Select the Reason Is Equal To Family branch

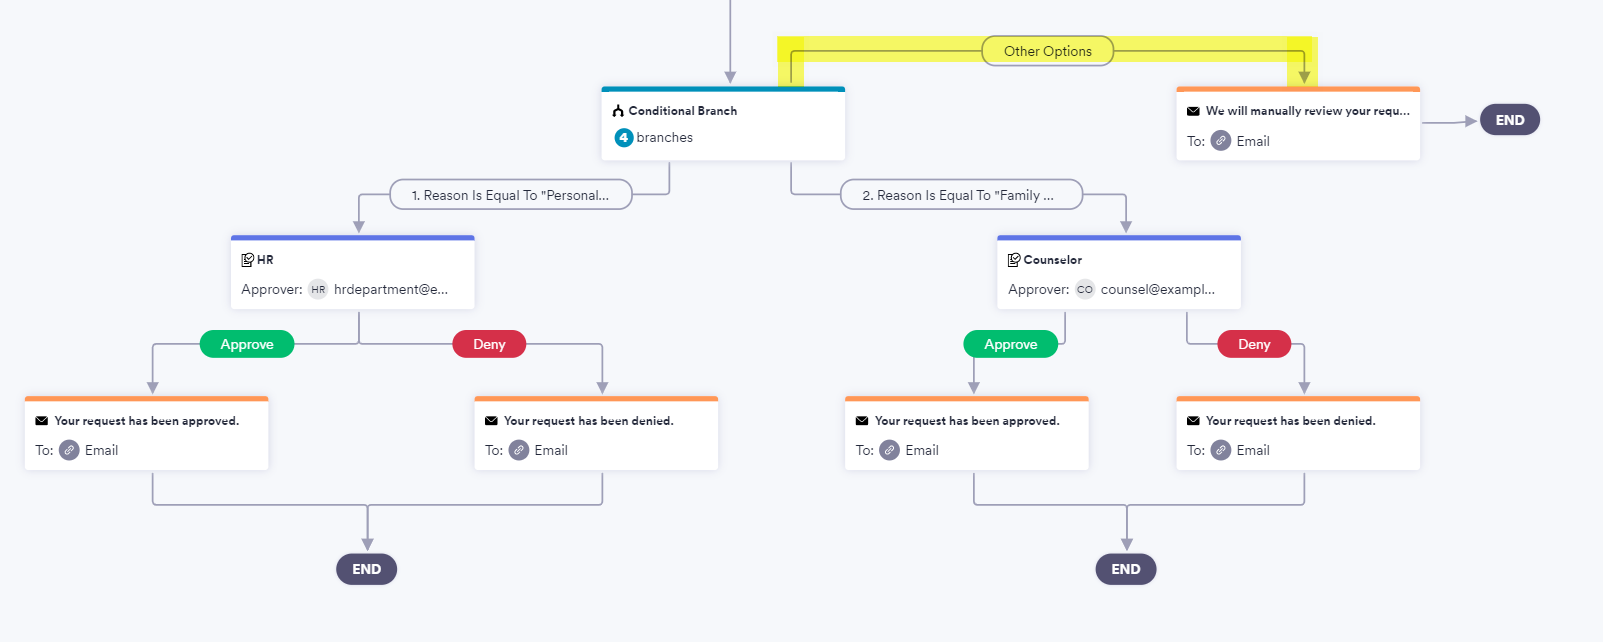[x=960, y=195]
